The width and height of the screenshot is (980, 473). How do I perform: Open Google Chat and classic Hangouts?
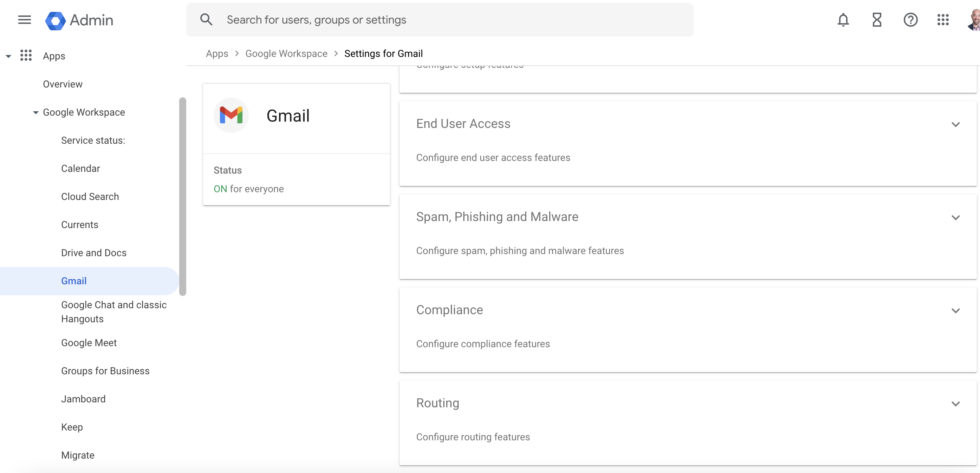click(114, 312)
